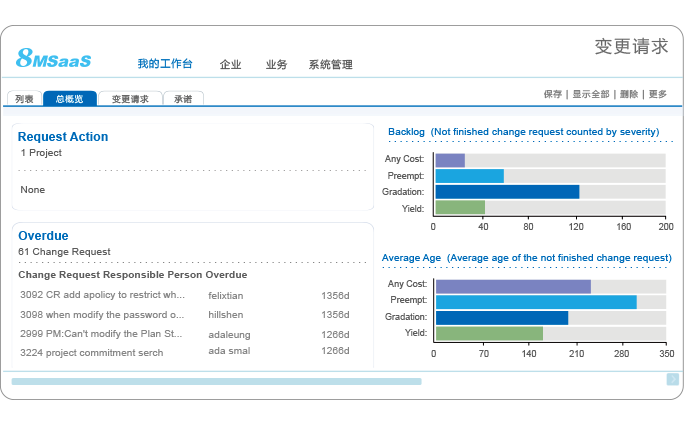The image size is (684, 425).
Task: Click the Backlog chart title
Action: [x=523, y=132]
